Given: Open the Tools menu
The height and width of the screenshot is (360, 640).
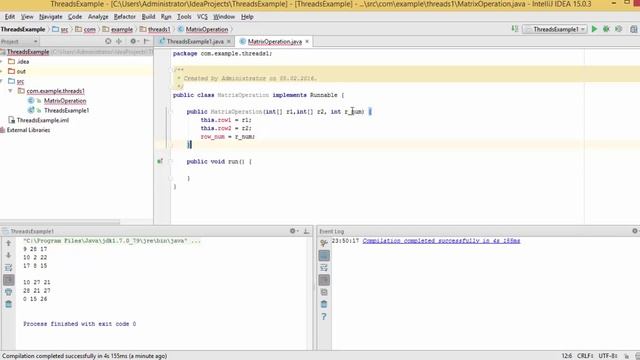Looking at the screenshot, I should pos(184,17).
